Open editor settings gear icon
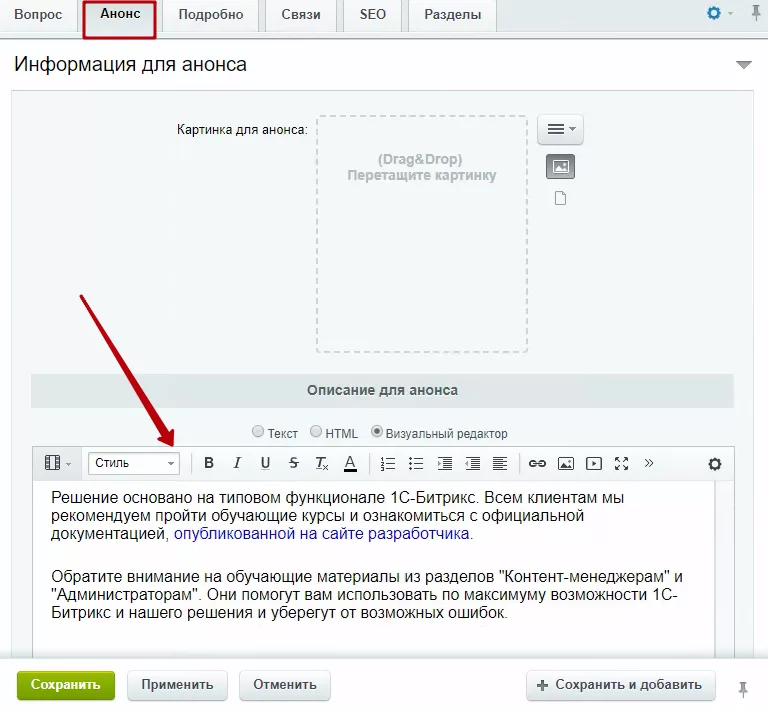The image size is (768, 712). [x=715, y=464]
